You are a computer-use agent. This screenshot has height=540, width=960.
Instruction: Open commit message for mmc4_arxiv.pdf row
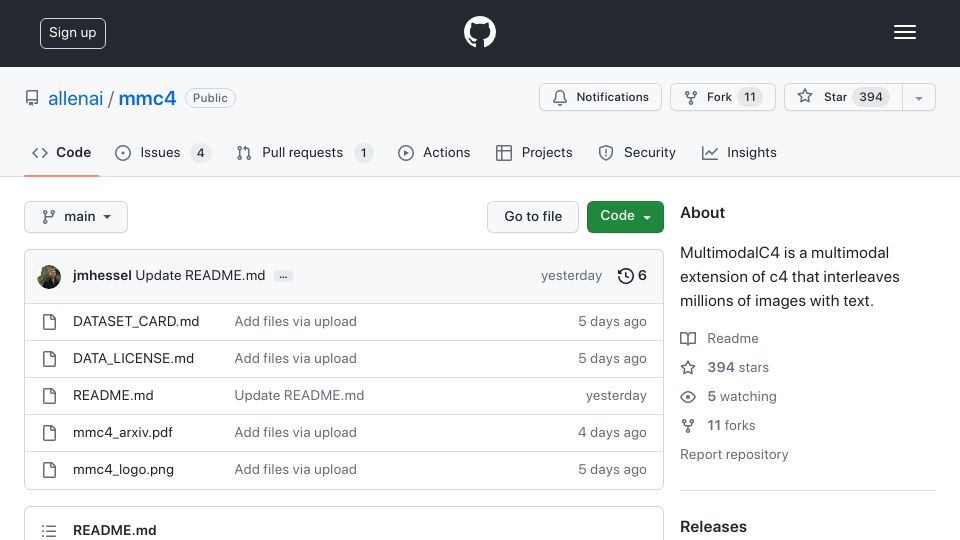coord(295,432)
